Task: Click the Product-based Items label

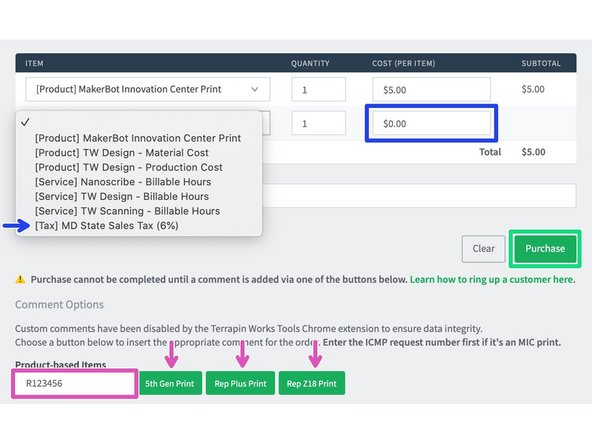Action: click(x=60, y=365)
